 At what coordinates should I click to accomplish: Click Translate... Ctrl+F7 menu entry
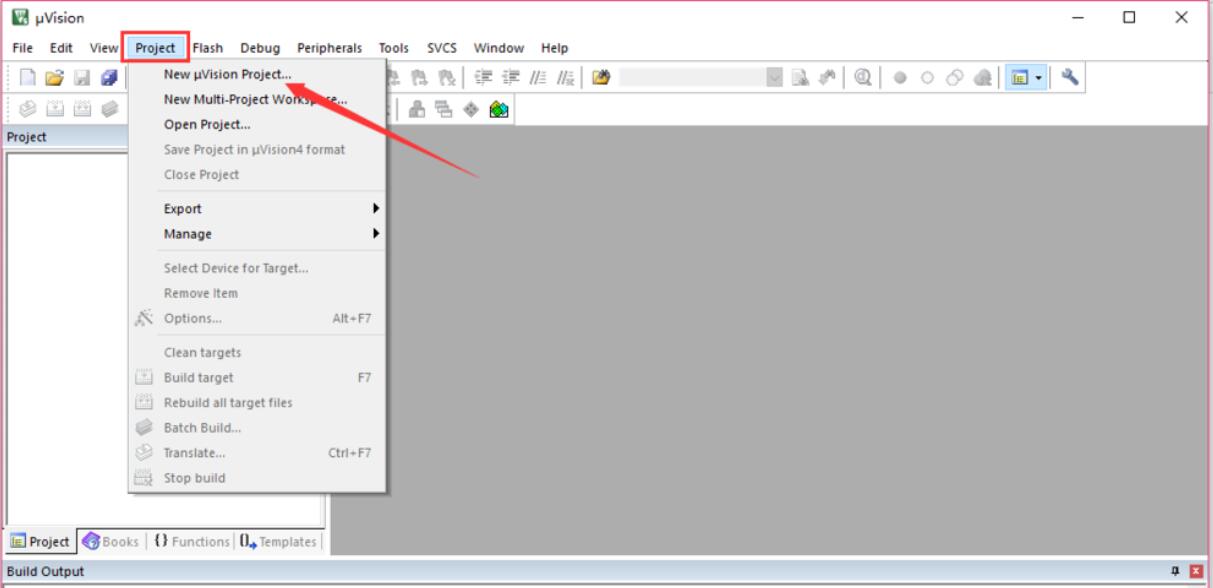(x=257, y=452)
